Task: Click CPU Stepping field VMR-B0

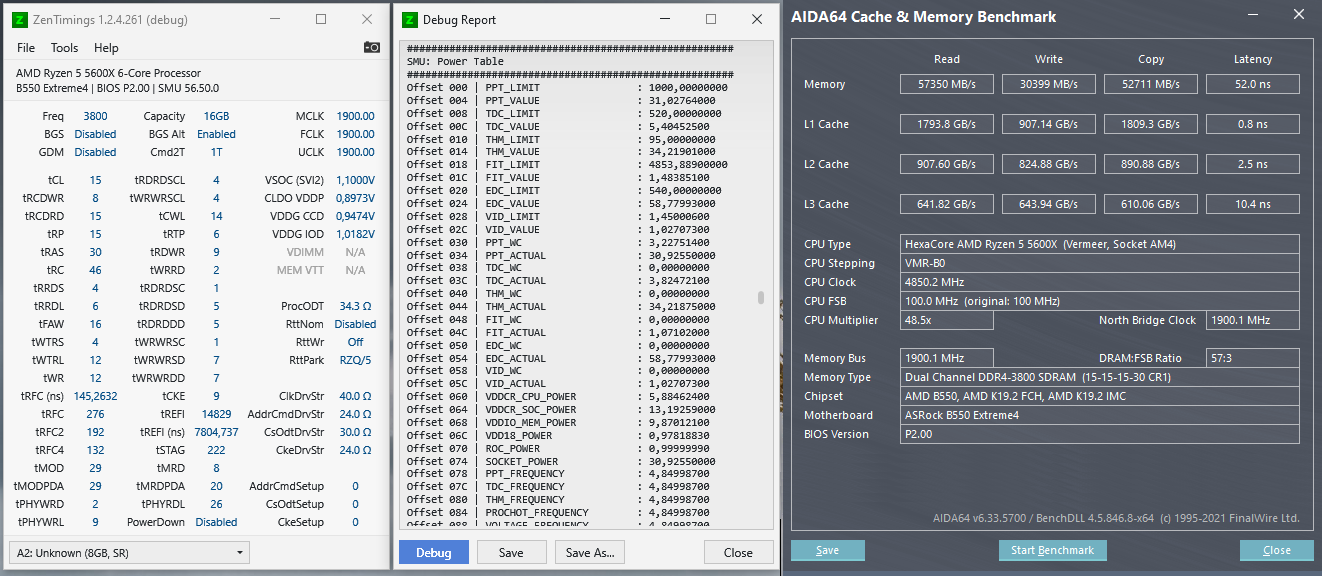Action: 1100,263
